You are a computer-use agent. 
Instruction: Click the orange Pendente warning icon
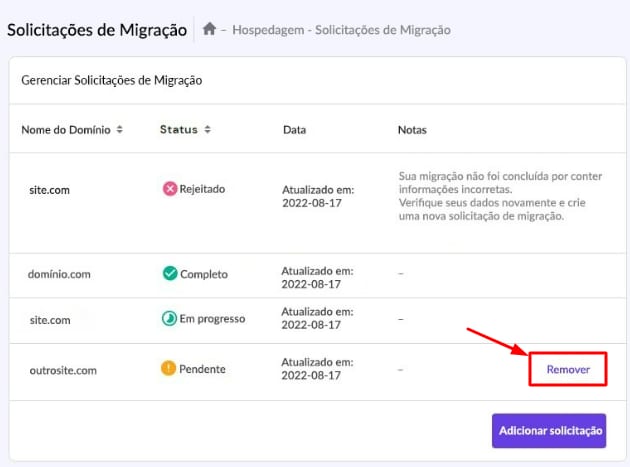pyautogui.click(x=169, y=369)
